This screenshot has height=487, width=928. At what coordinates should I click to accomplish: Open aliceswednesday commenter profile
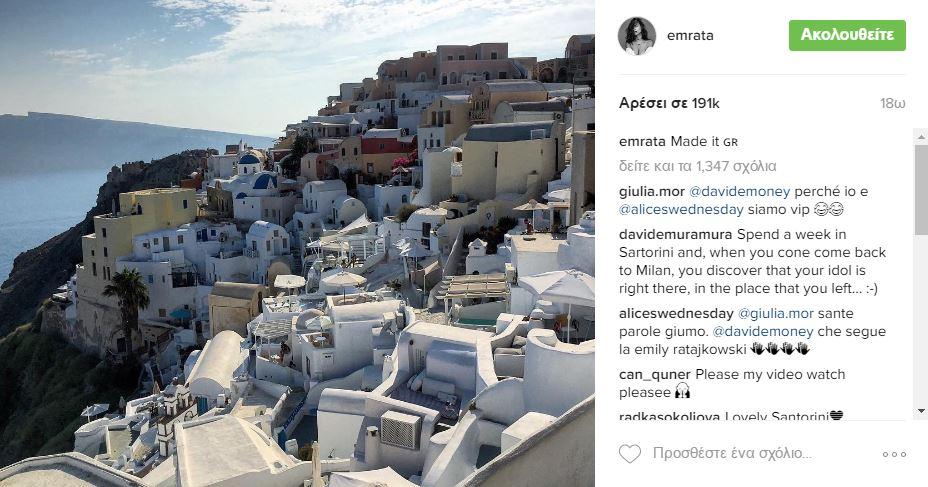[676, 314]
